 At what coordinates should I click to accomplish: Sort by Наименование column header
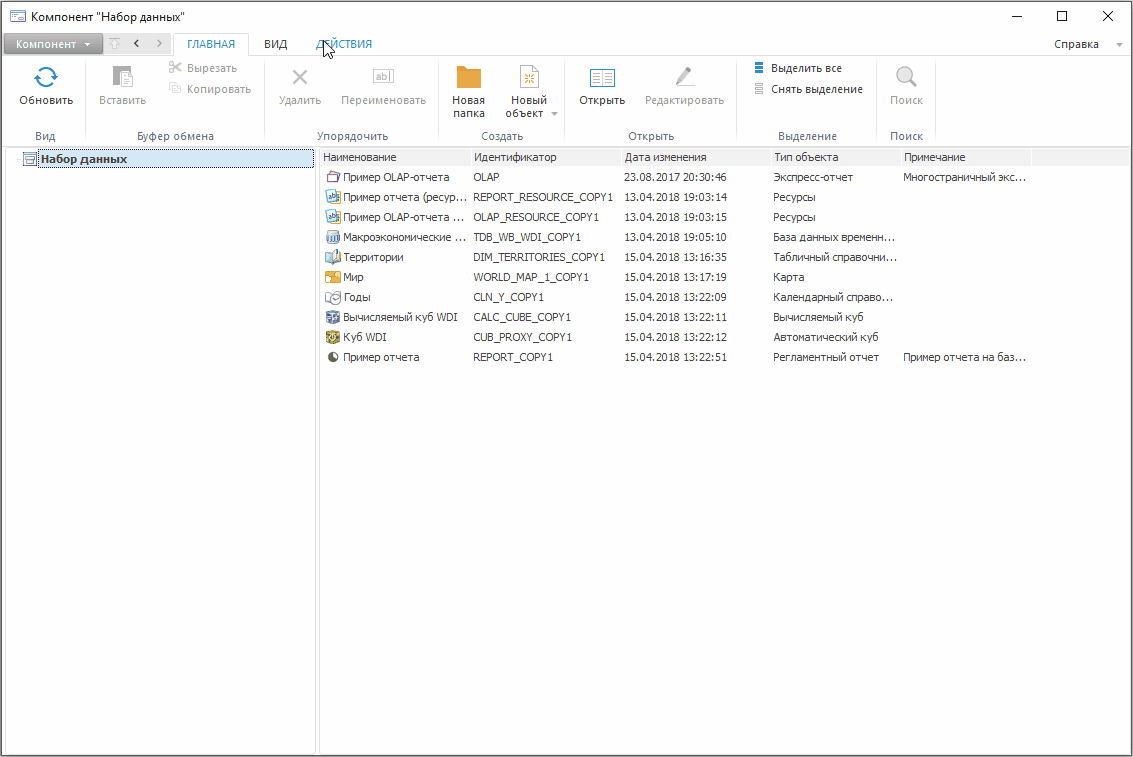[395, 157]
